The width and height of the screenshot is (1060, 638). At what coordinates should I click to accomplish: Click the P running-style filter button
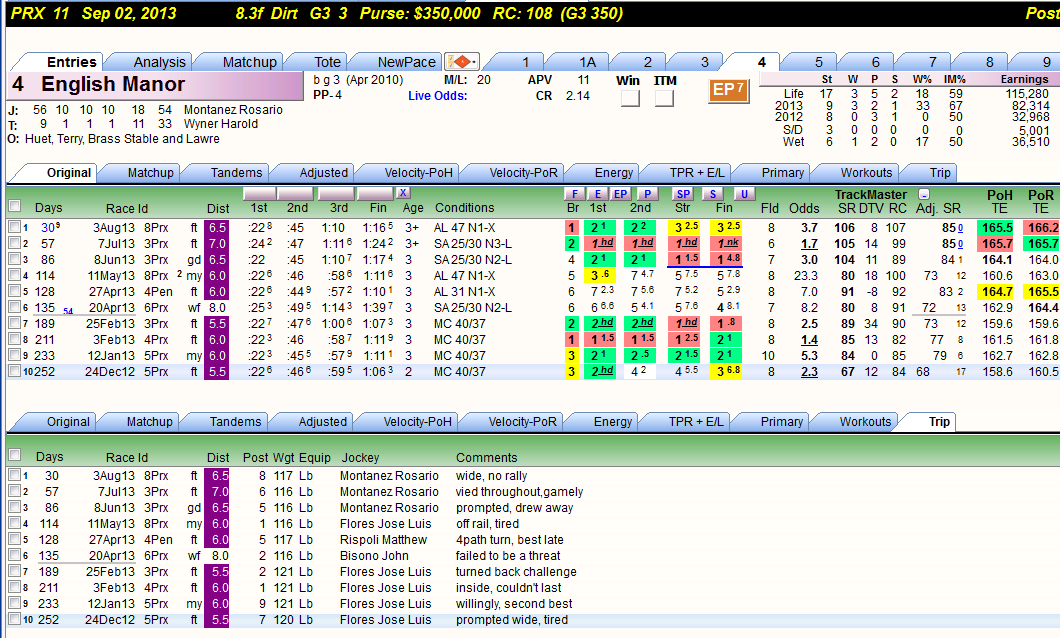[x=647, y=194]
